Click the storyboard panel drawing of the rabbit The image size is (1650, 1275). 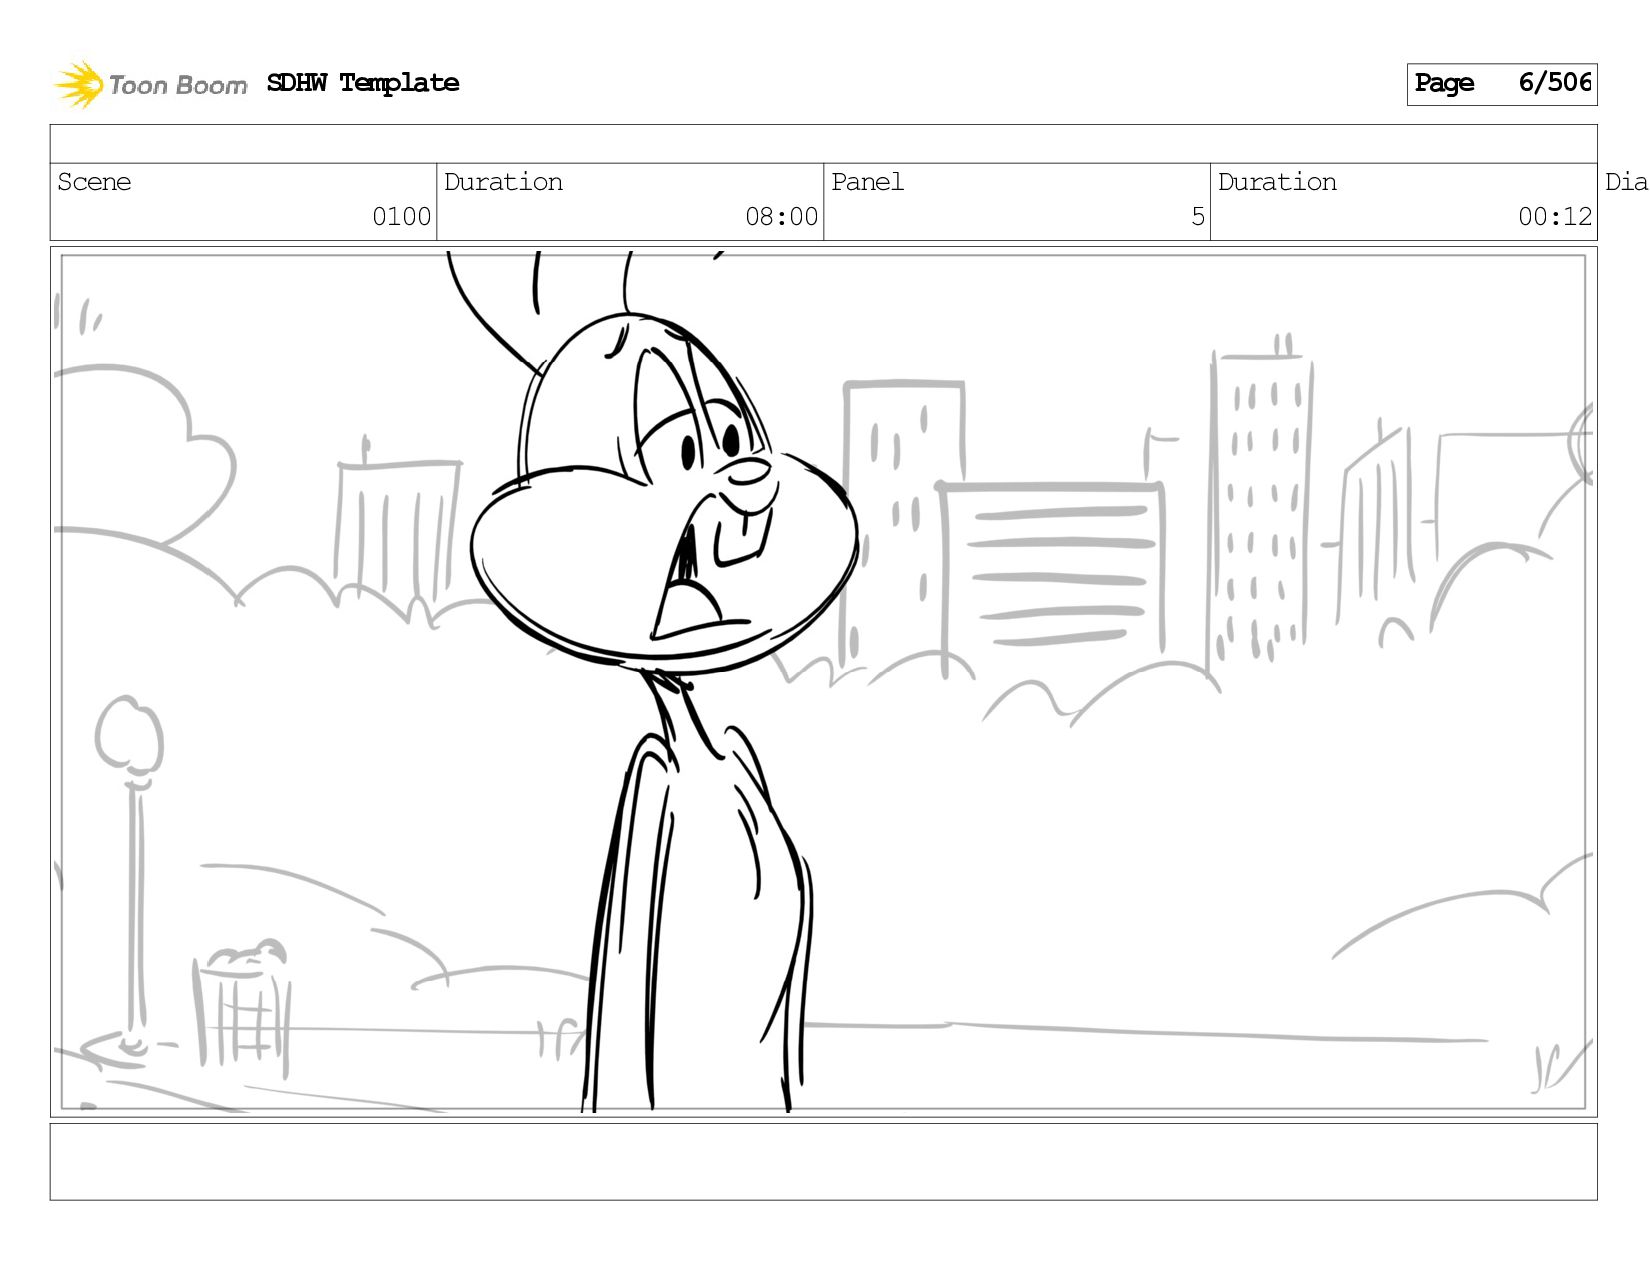click(823, 682)
